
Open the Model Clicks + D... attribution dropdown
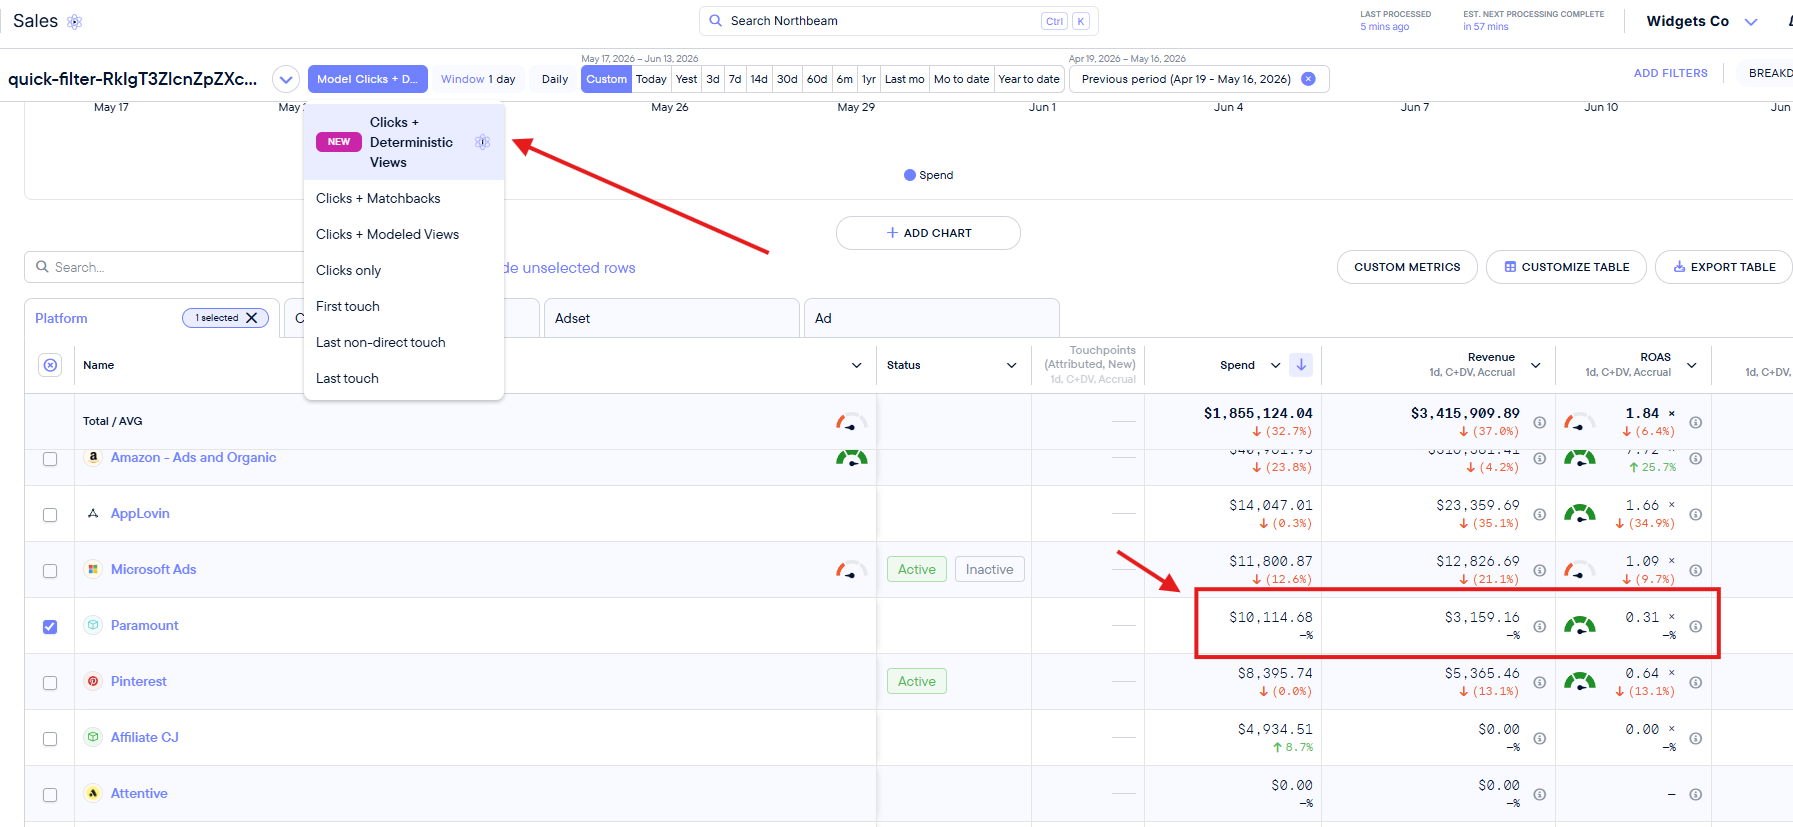[368, 79]
